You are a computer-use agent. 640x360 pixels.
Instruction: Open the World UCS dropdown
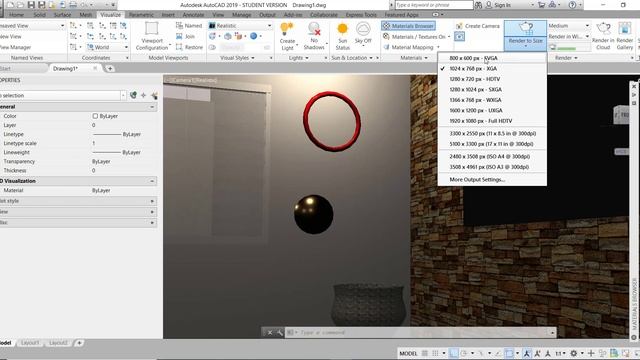point(107,47)
